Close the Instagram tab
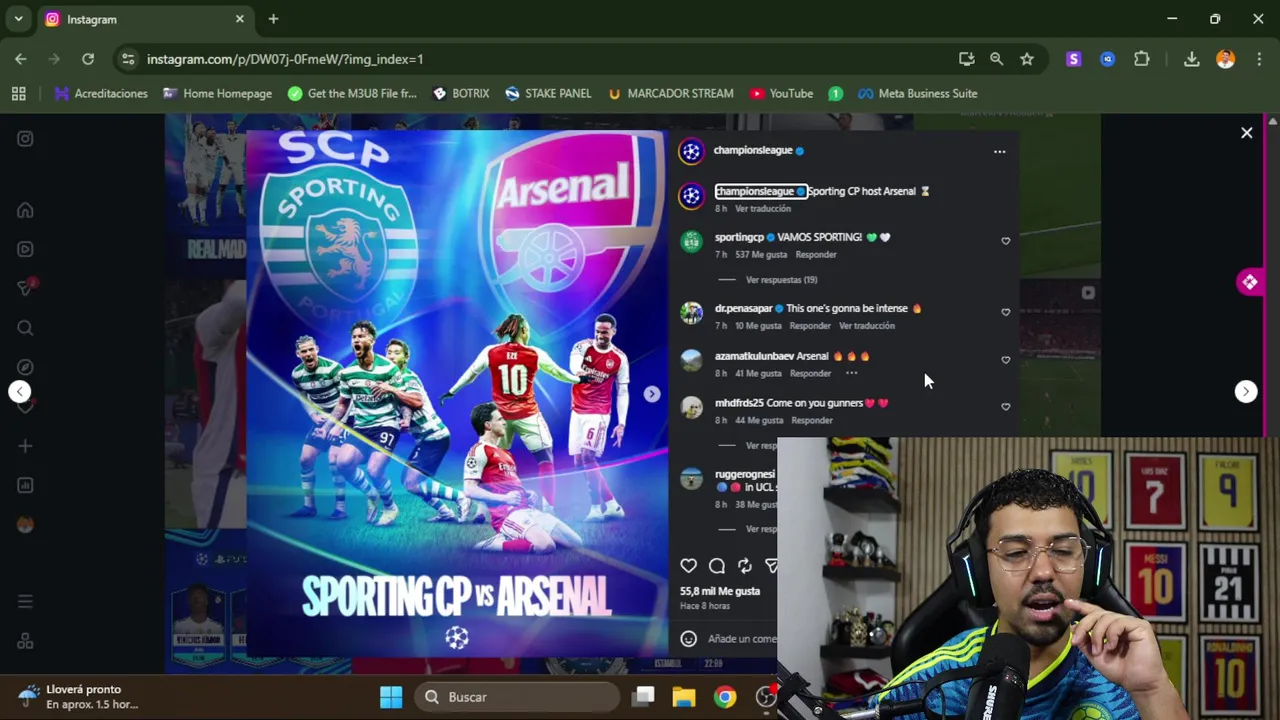1280x720 pixels. [240, 19]
